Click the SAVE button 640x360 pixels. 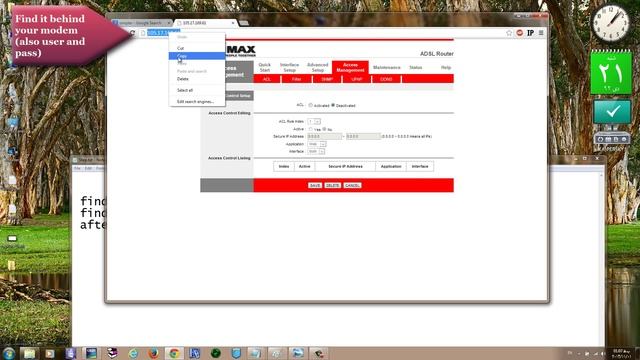point(315,185)
